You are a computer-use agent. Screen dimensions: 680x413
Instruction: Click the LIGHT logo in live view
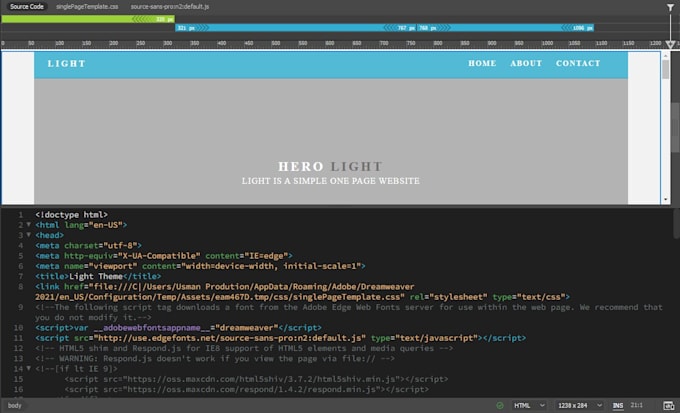pyautogui.click(x=66, y=64)
